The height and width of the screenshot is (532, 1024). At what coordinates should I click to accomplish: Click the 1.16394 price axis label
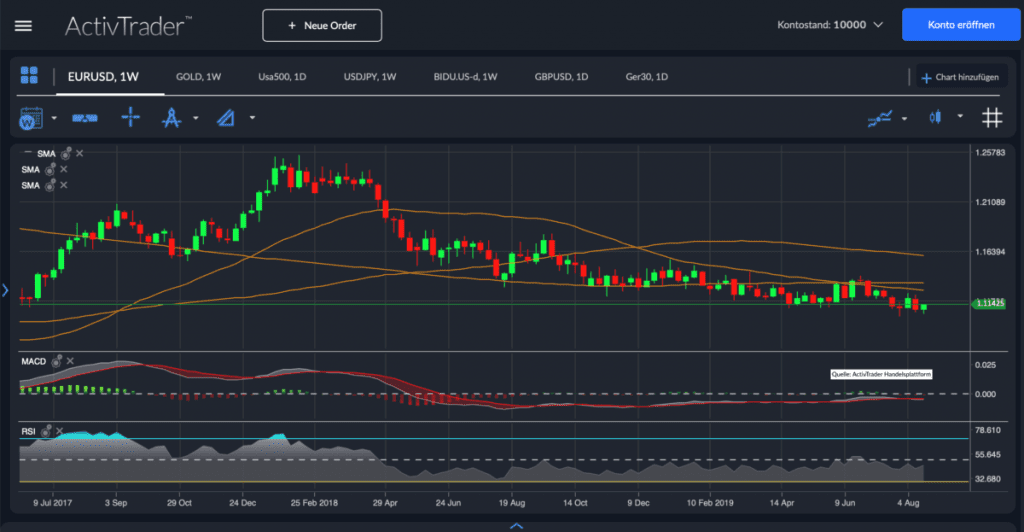[x=990, y=251]
